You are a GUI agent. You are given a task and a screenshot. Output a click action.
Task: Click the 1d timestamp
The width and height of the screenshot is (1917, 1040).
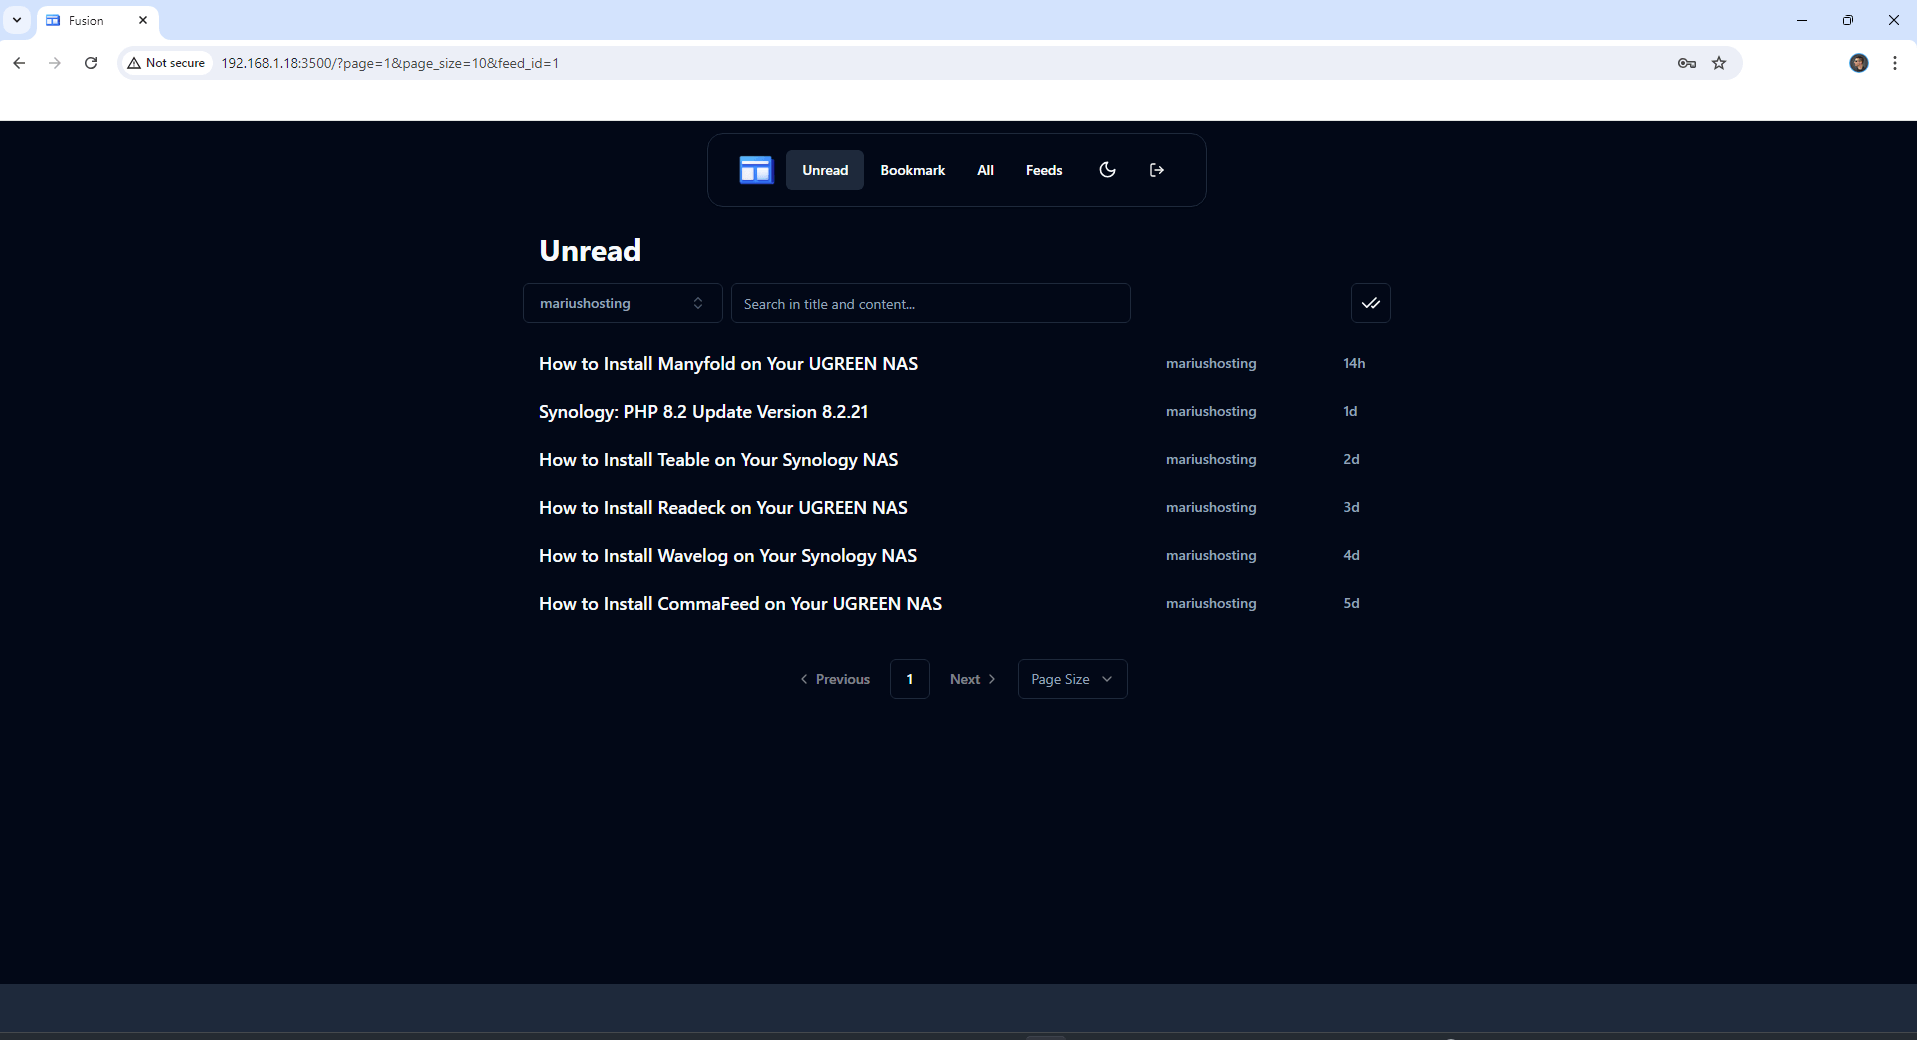[1350, 411]
